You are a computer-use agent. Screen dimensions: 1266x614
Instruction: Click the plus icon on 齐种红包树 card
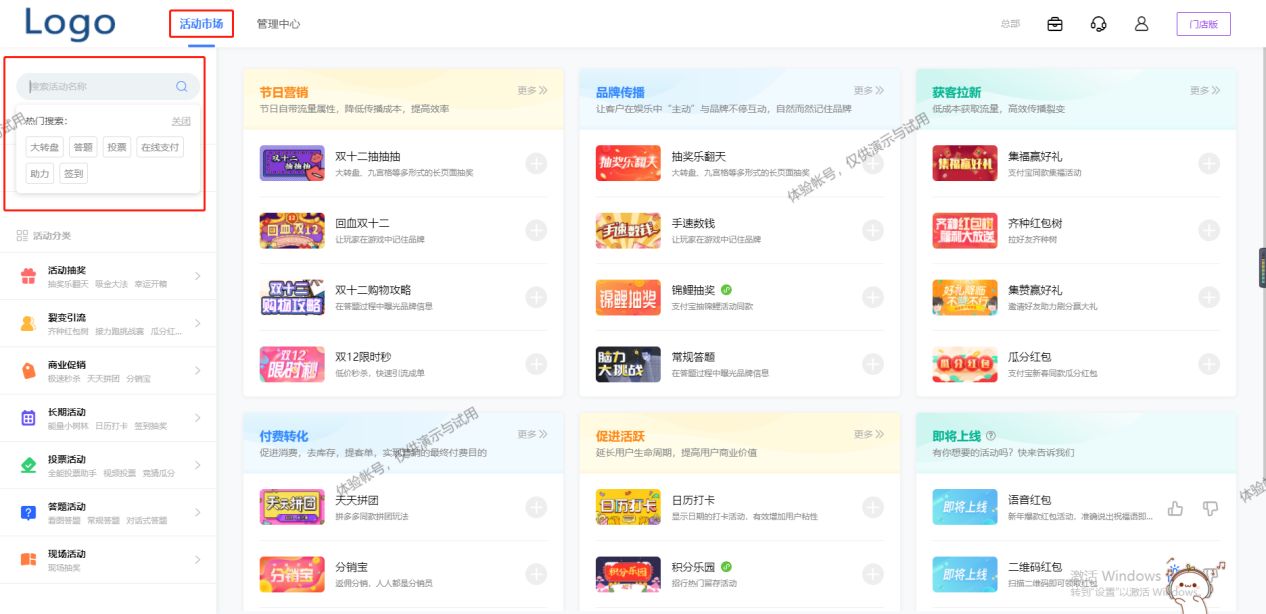[x=1209, y=228]
